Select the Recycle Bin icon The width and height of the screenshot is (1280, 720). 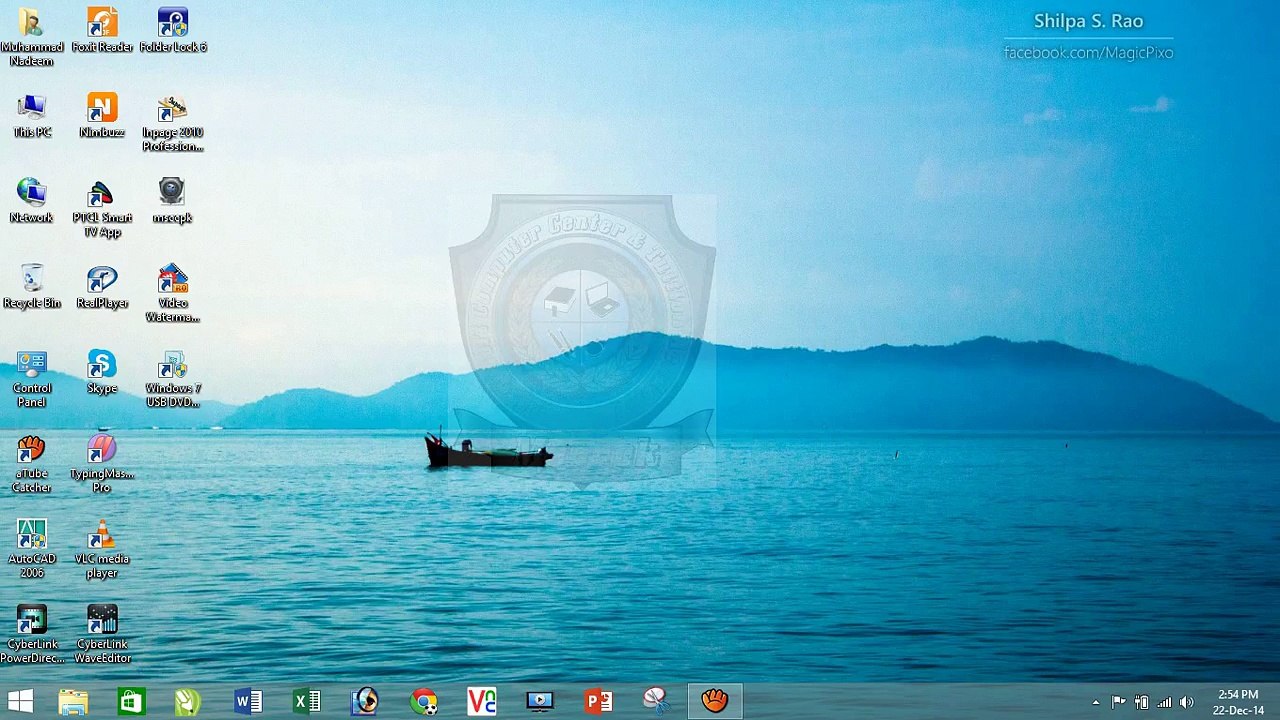[32, 286]
